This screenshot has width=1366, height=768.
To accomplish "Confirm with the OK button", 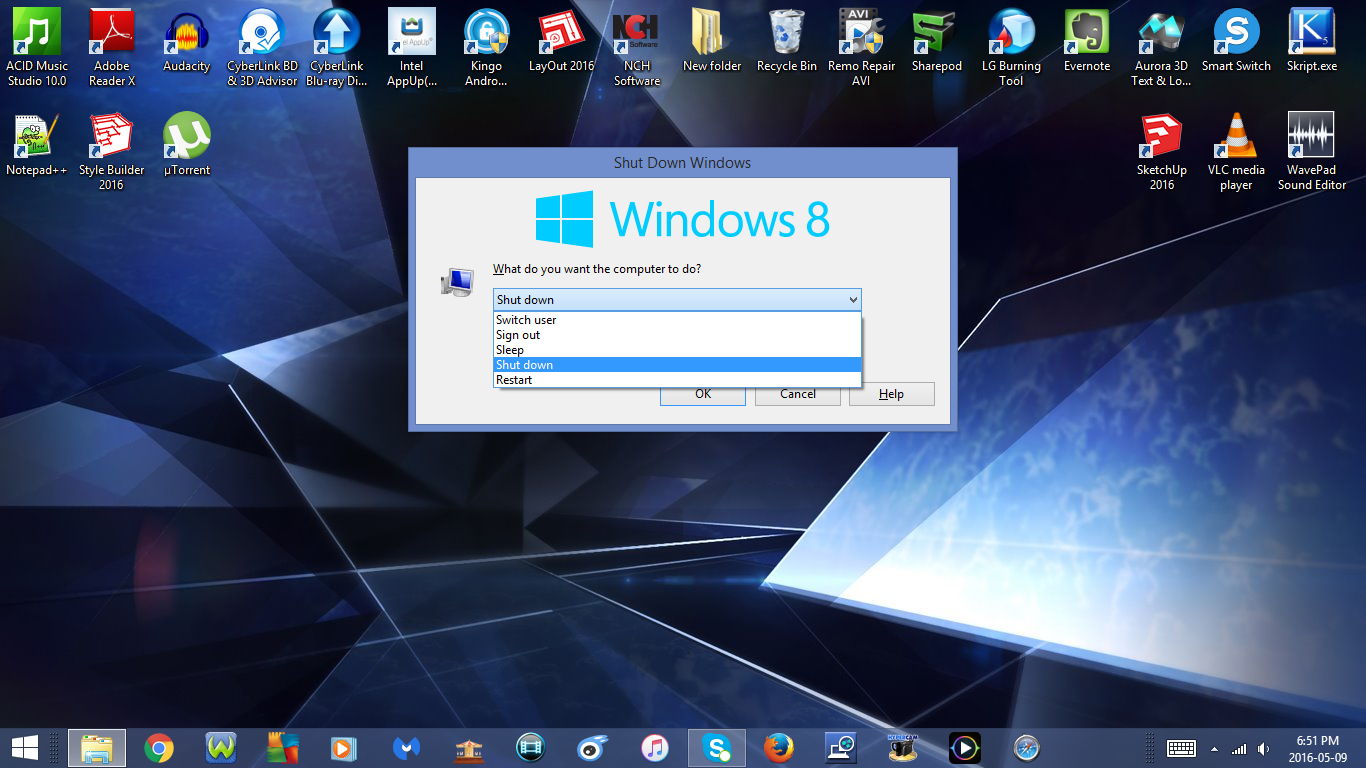I will (703, 395).
